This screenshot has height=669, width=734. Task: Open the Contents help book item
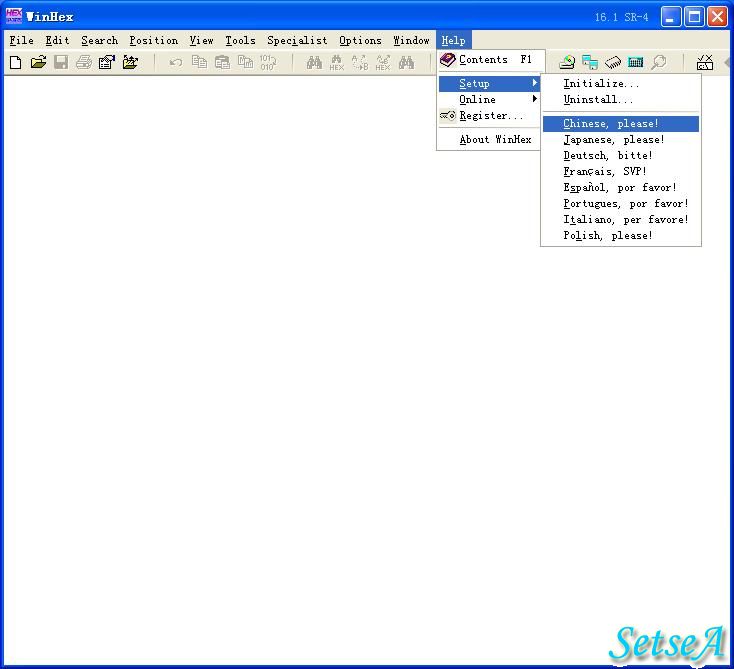[490, 60]
